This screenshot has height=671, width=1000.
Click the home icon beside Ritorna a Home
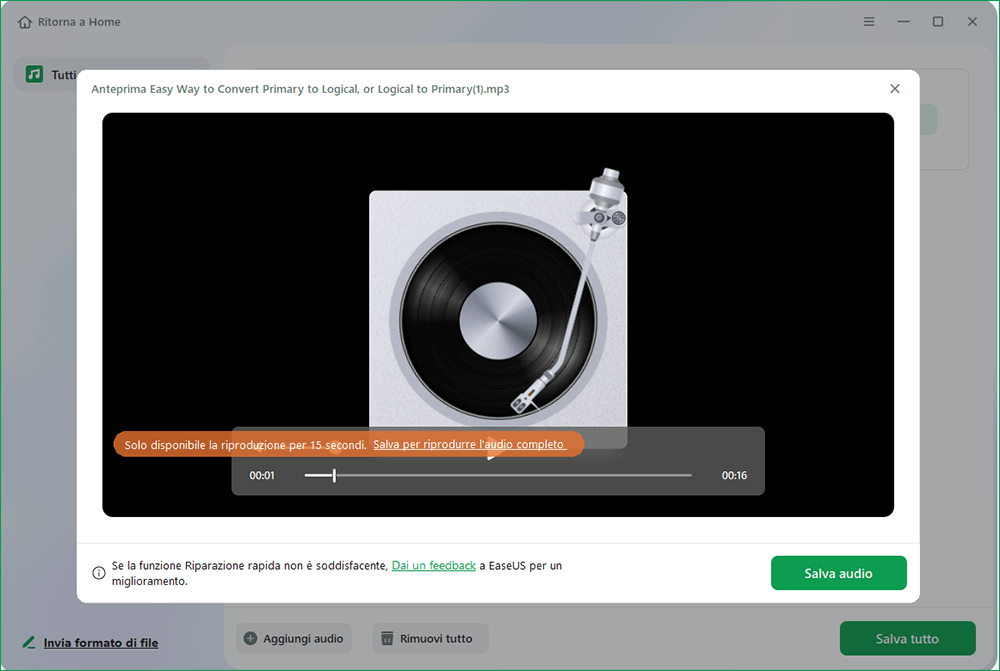tap(25, 22)
